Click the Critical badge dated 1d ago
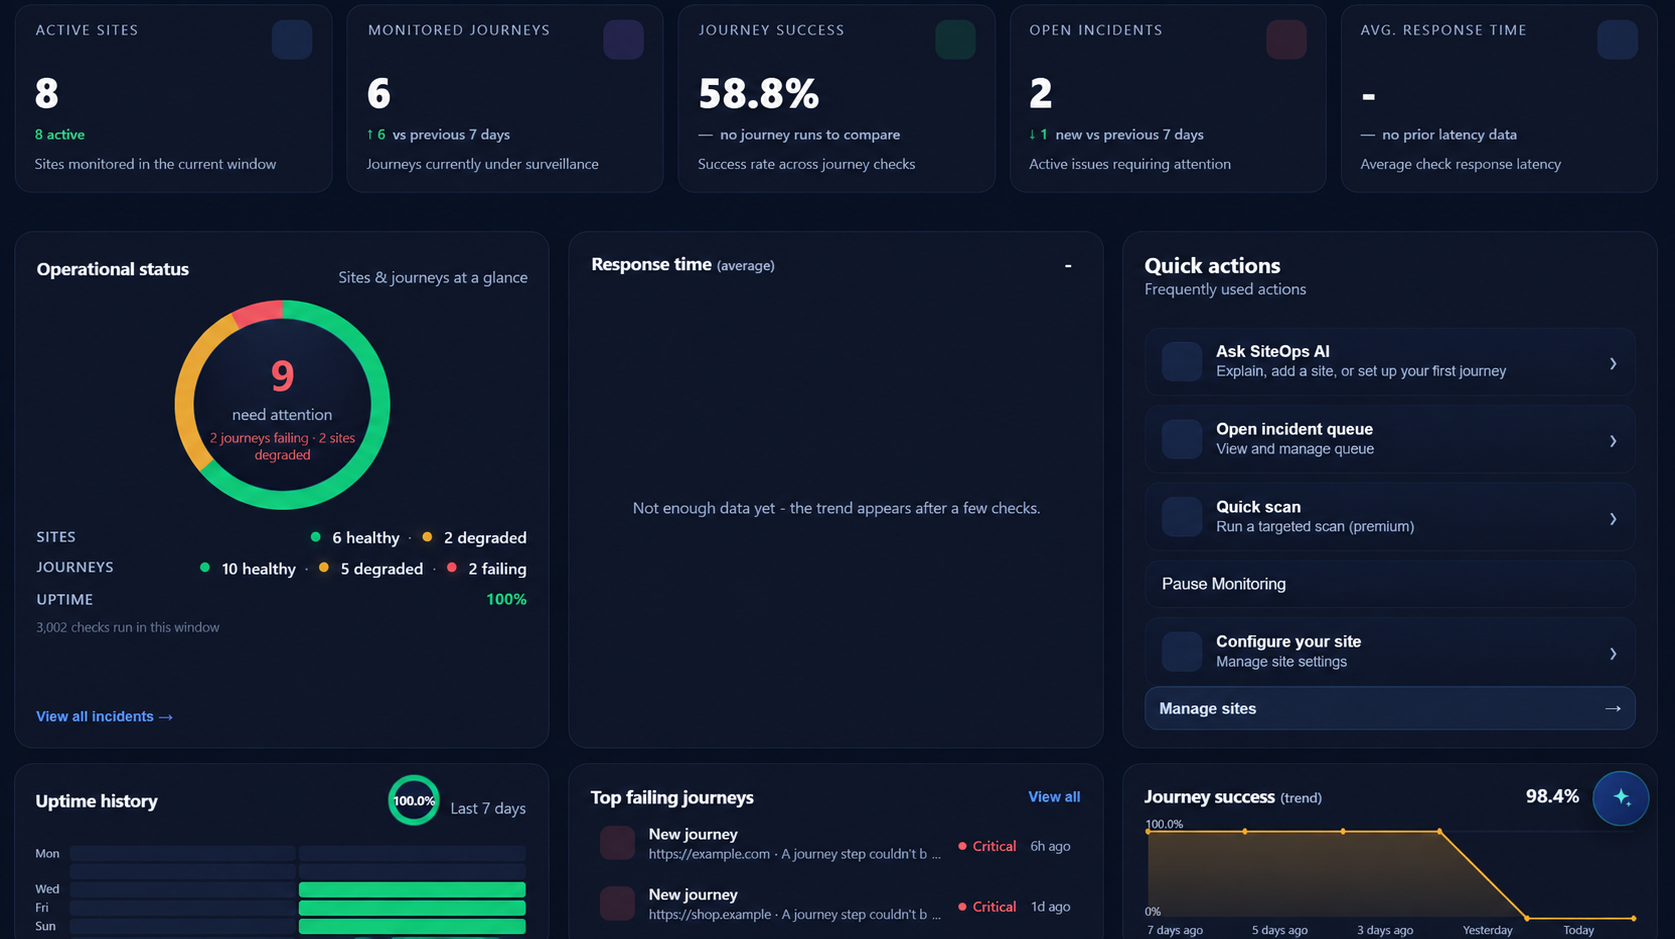The width and height of the screenshot is (1675, 939). click(x=987, y=907)
